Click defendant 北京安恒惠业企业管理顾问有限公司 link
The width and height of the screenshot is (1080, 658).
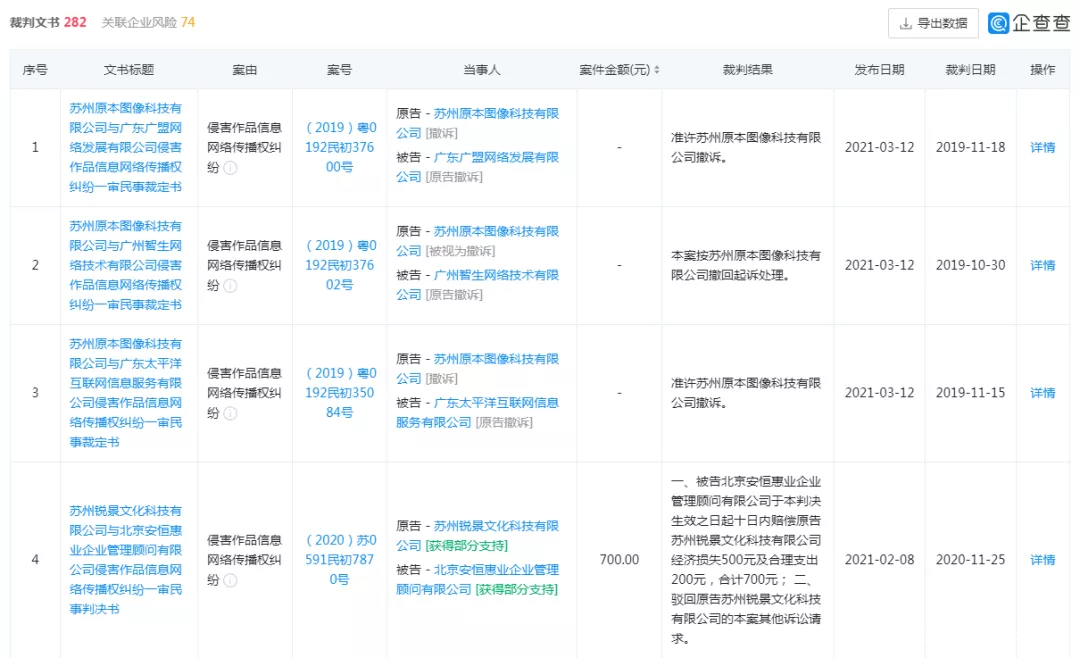tap(477, 579)
